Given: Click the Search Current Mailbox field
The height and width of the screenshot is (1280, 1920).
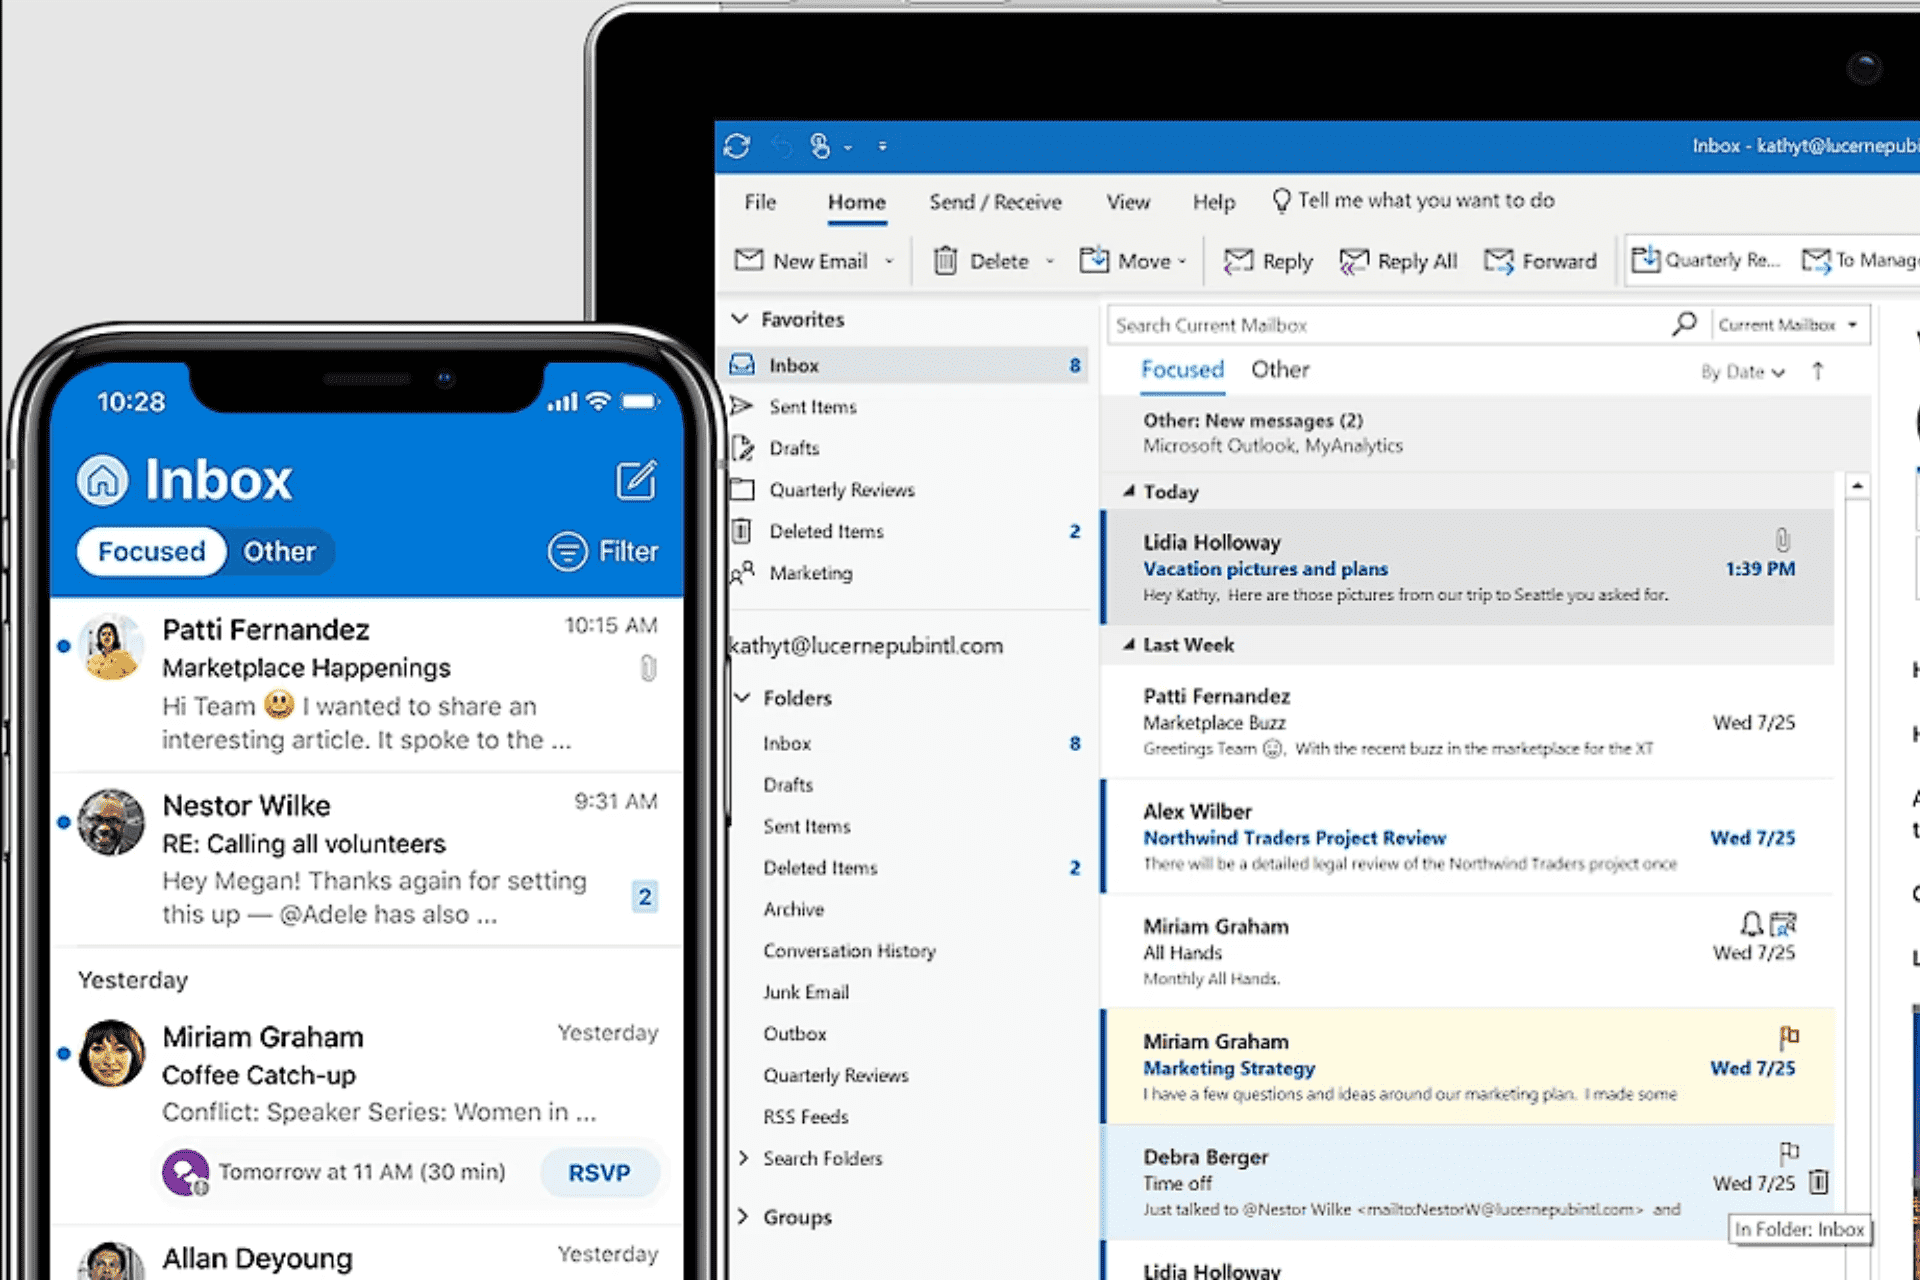Looking at the screenshot, I should point(1390,325).
